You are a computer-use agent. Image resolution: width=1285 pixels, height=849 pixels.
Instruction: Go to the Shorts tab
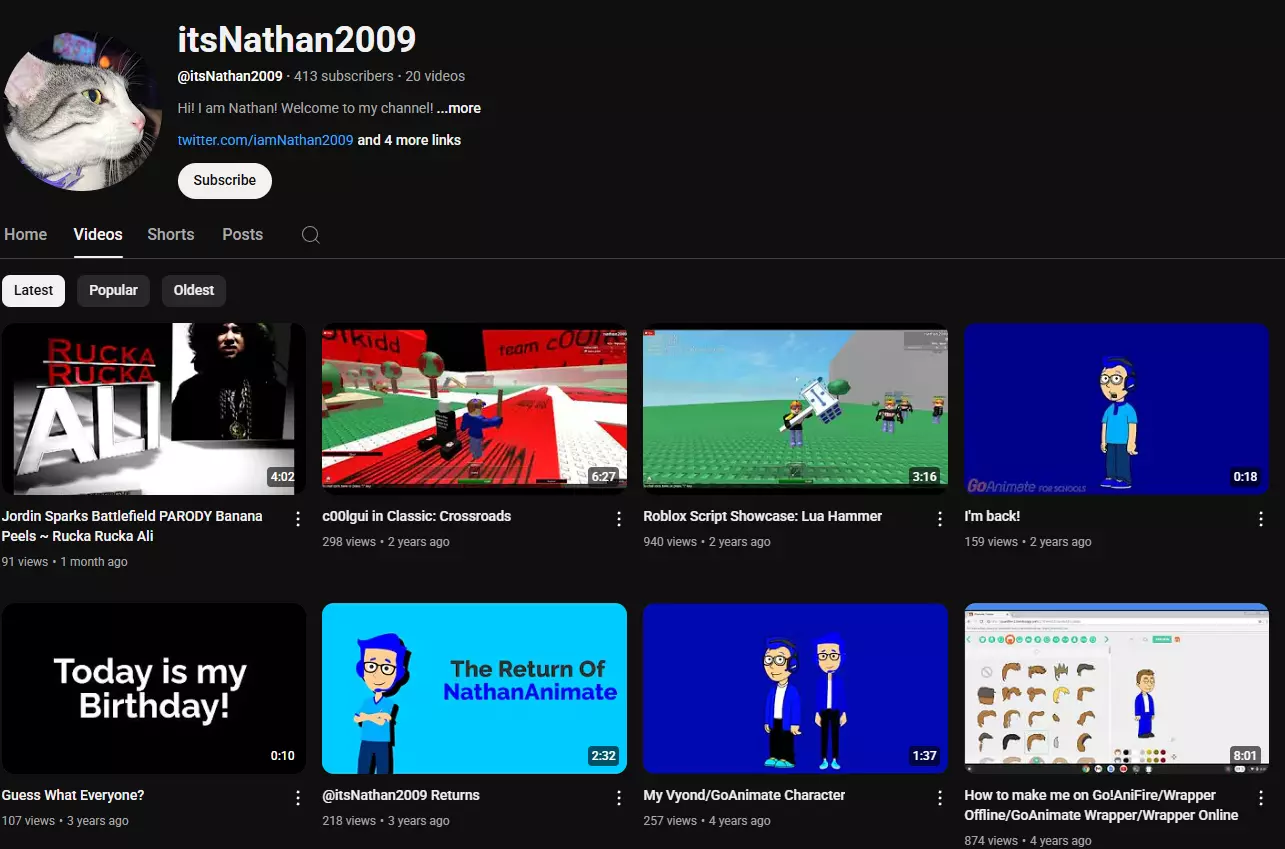pos(171,234)
